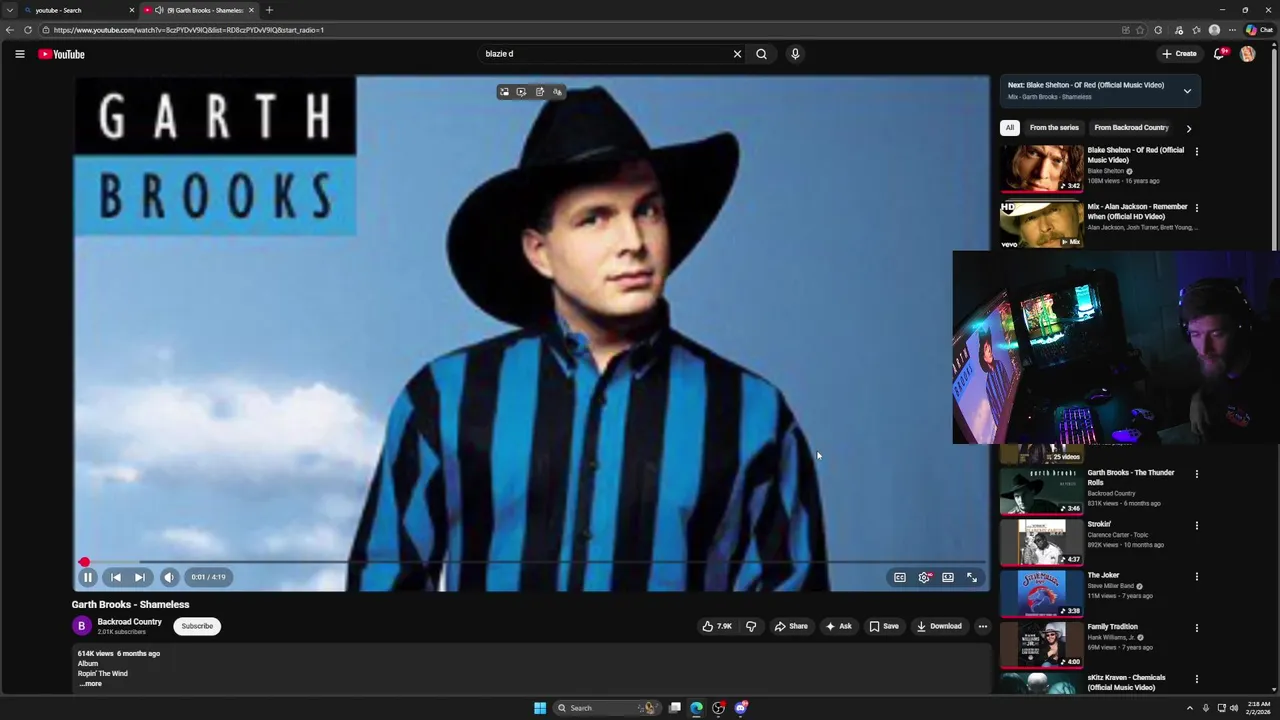Expand description with ...more
Image resolution: width=1280 pixels, height=720 pixels.
tap(91, 684)
